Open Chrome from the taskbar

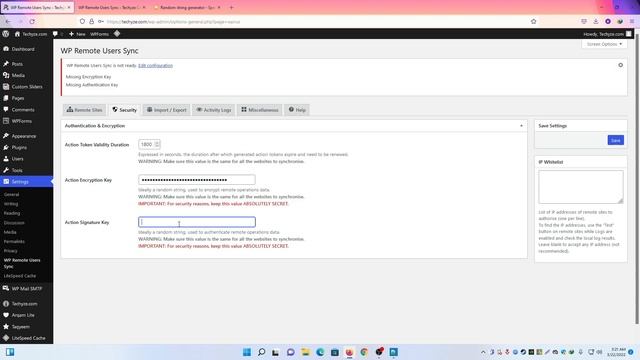(364, 352)
